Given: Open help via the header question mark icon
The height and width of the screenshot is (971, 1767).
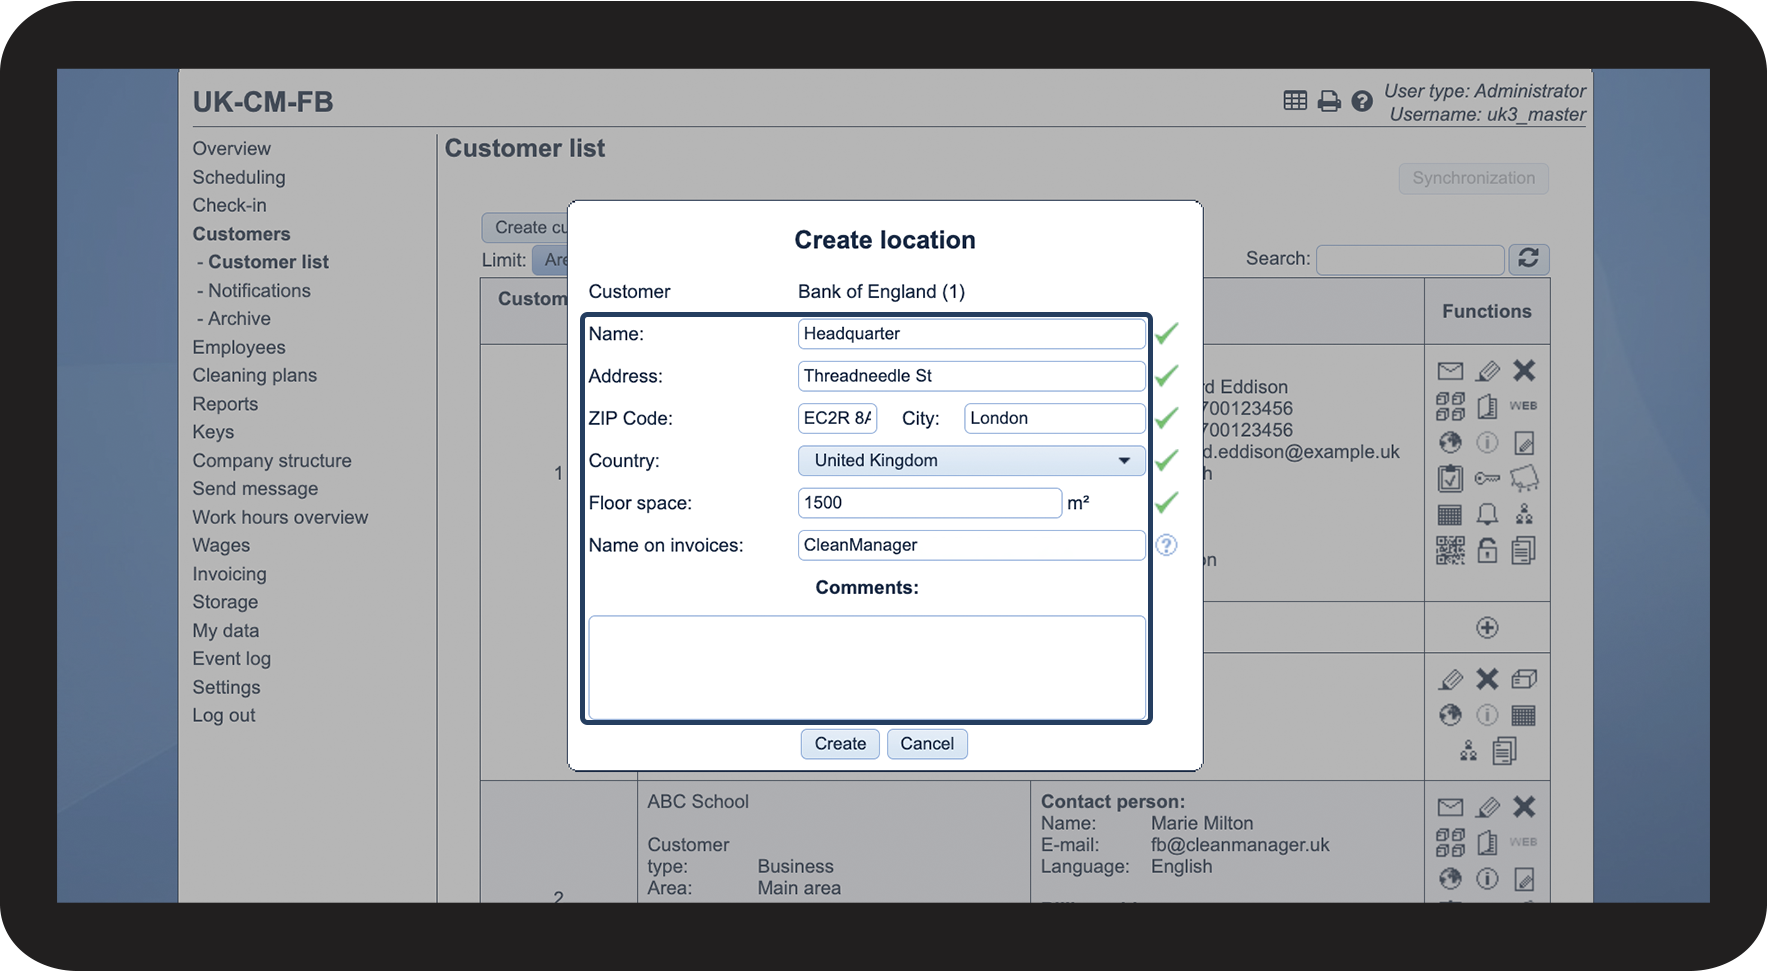Looking at the screenshot, I should click(1361, 101).
